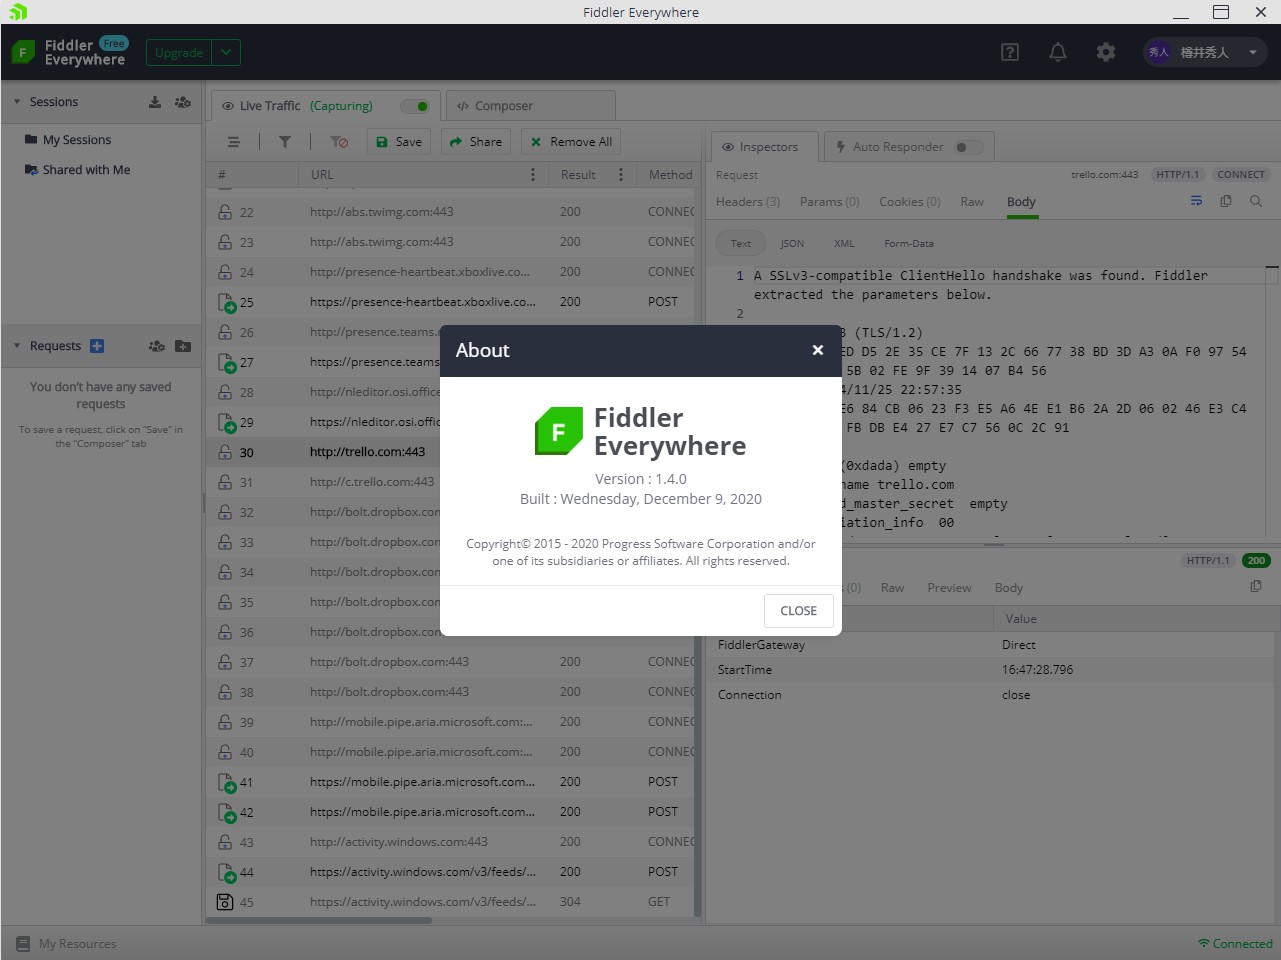Select the filter funnel icon in traffic toolbar
The width and height of the screenshot is (1281, 960).
tap(285, 141)
